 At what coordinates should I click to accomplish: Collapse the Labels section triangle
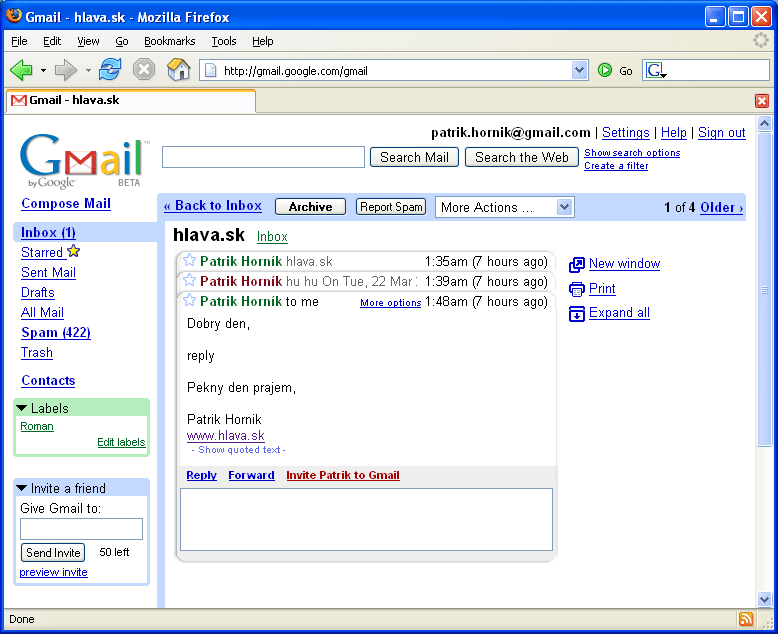pos(22,408)
